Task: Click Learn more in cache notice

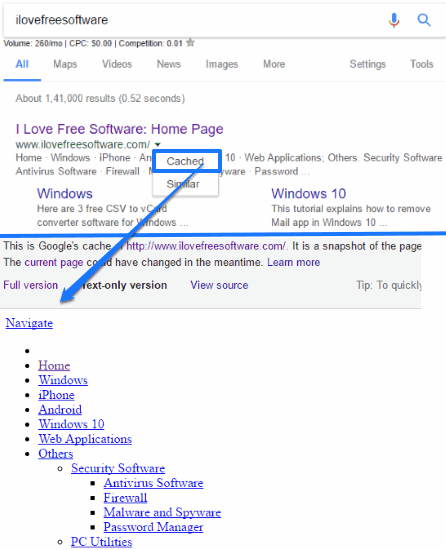Action: point(293,262)
